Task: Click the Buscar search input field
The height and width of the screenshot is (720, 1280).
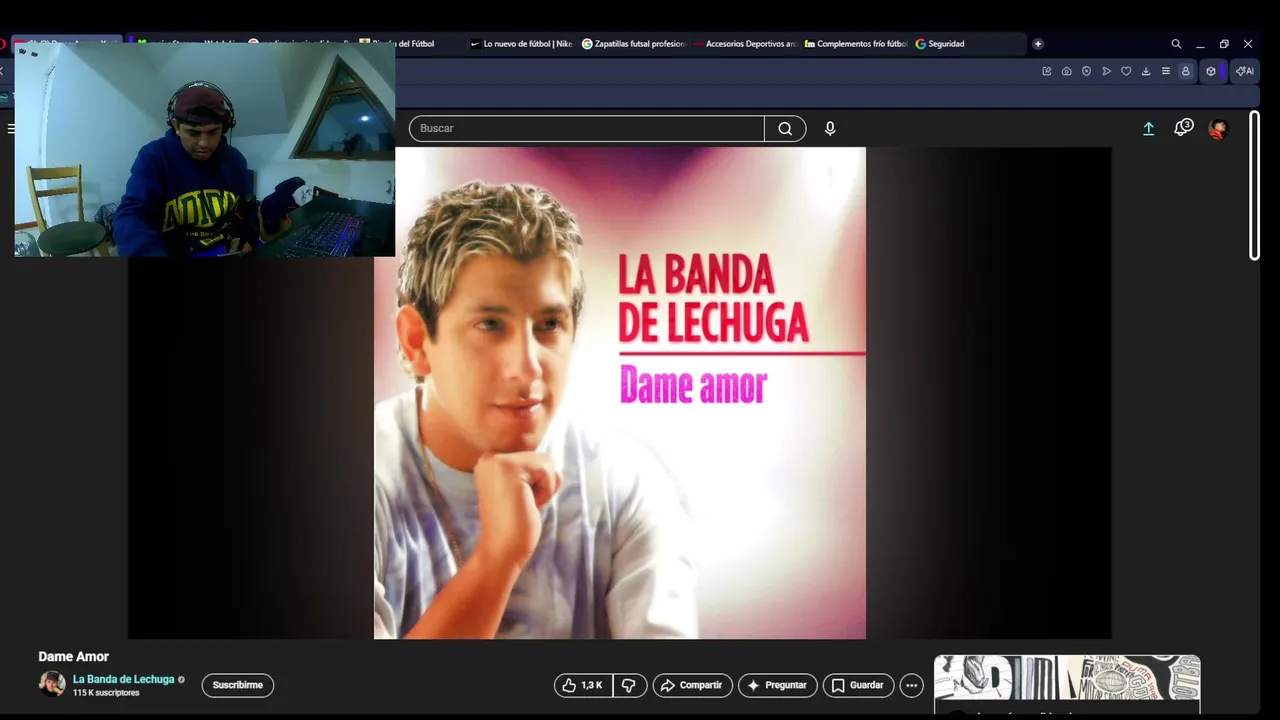Action: coord(587,128)
